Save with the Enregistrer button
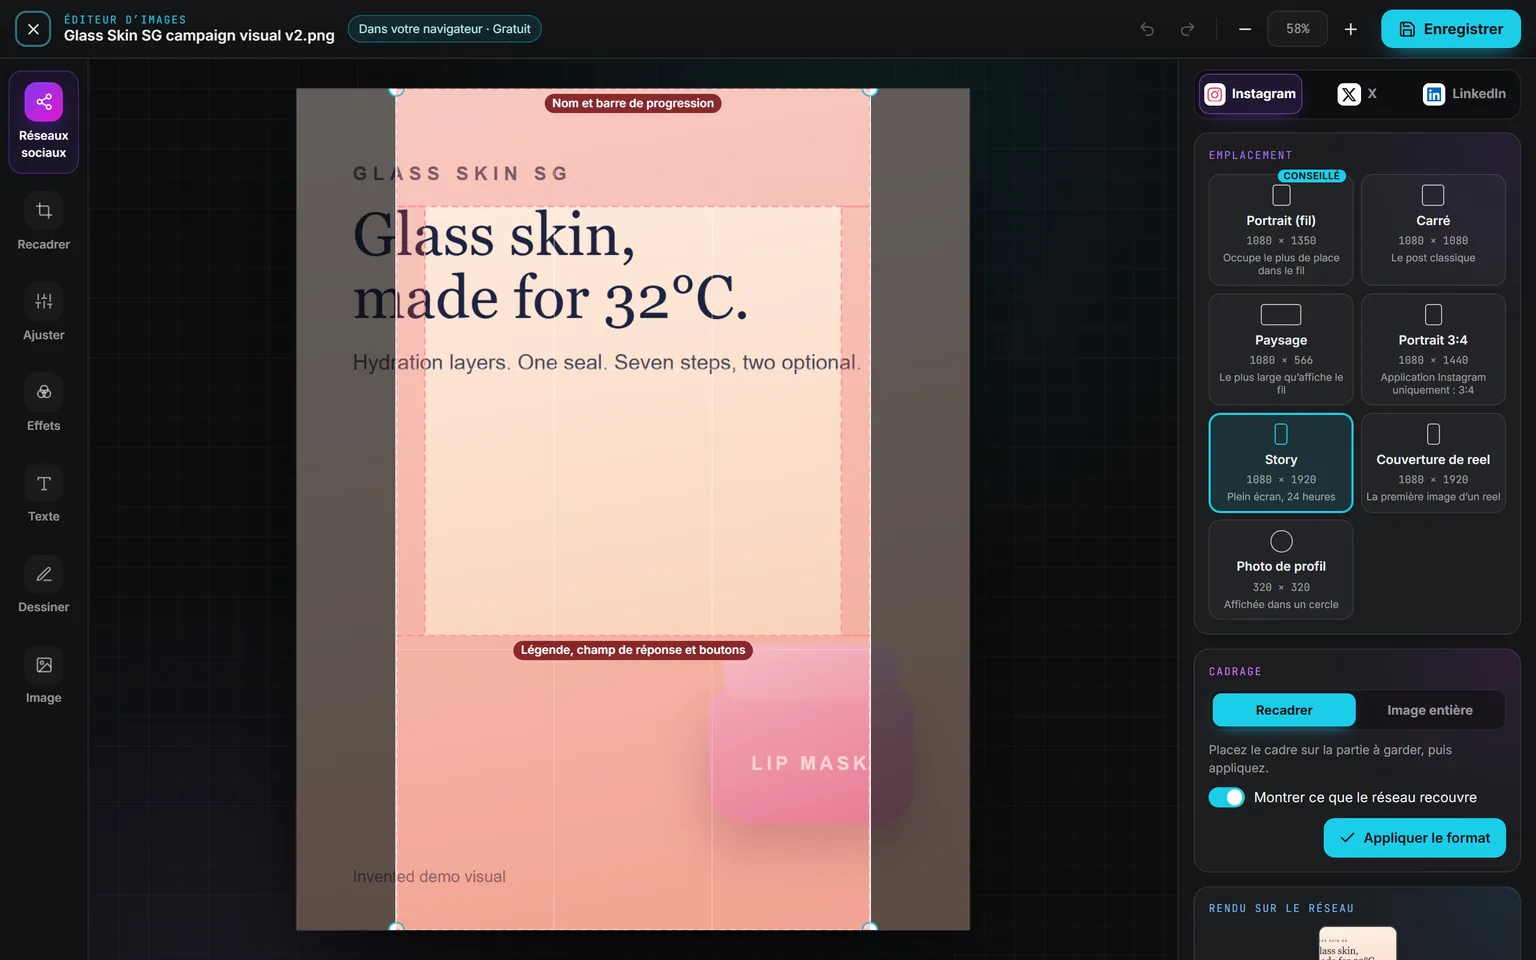Viewport: 1536px width, 960px height. tap(1451, 29)
